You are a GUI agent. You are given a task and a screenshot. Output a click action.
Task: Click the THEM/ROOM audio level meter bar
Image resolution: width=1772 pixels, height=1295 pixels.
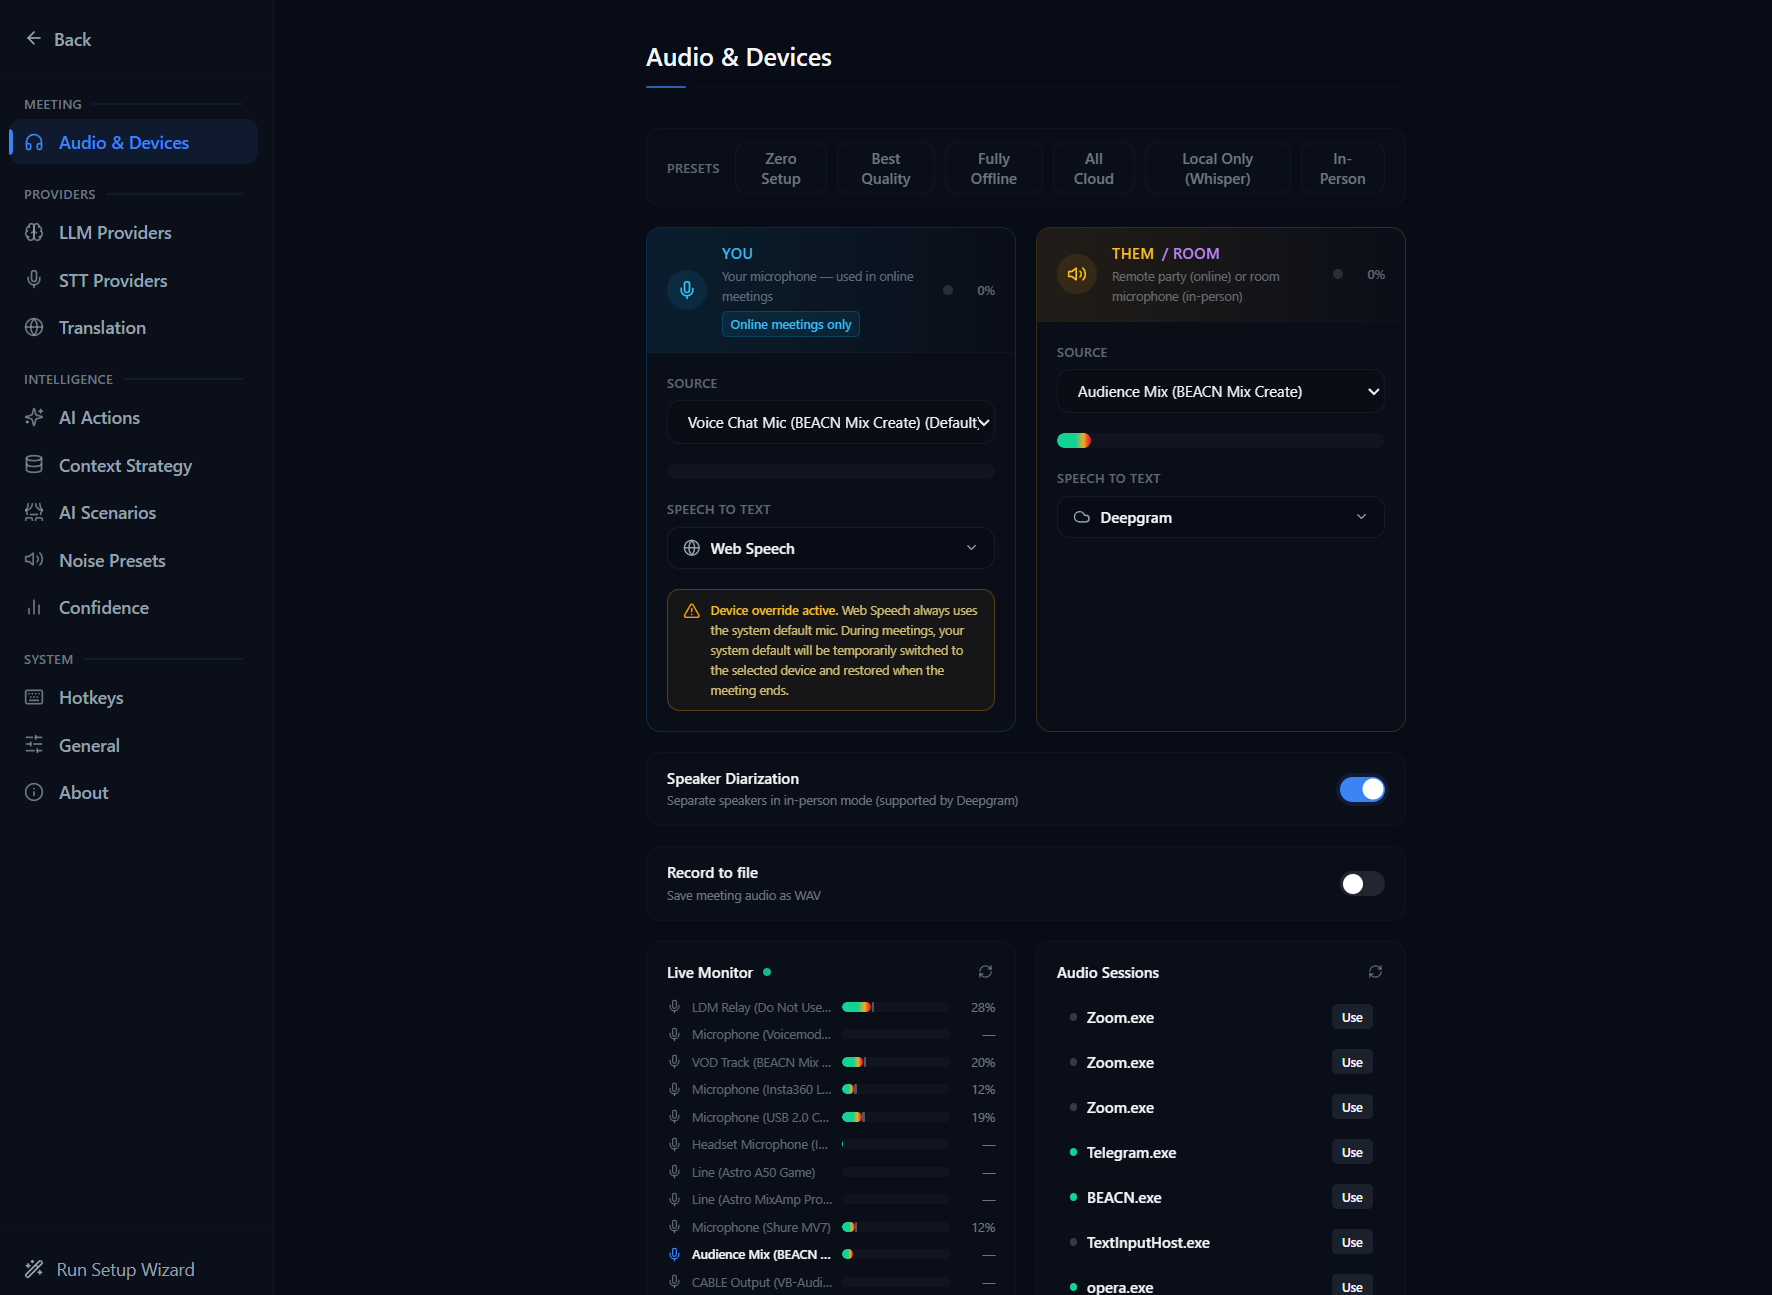click(1220, 441)
